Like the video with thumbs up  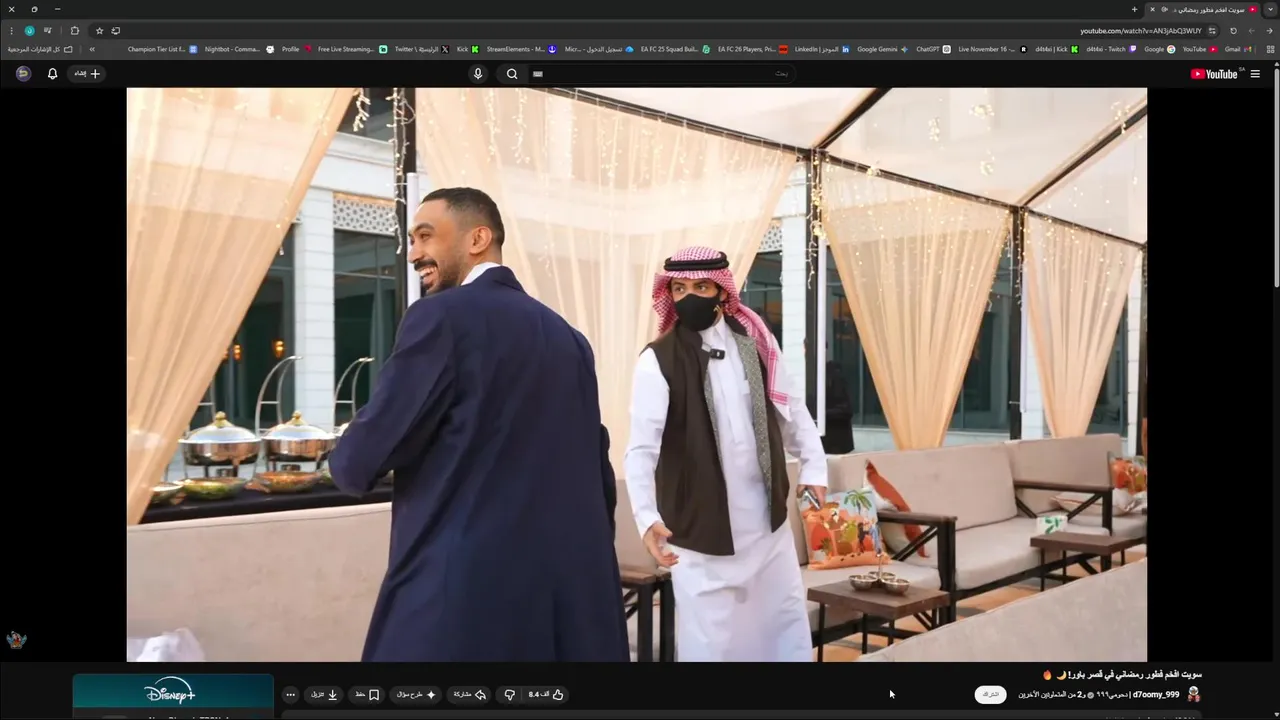(x=547, y=694)
